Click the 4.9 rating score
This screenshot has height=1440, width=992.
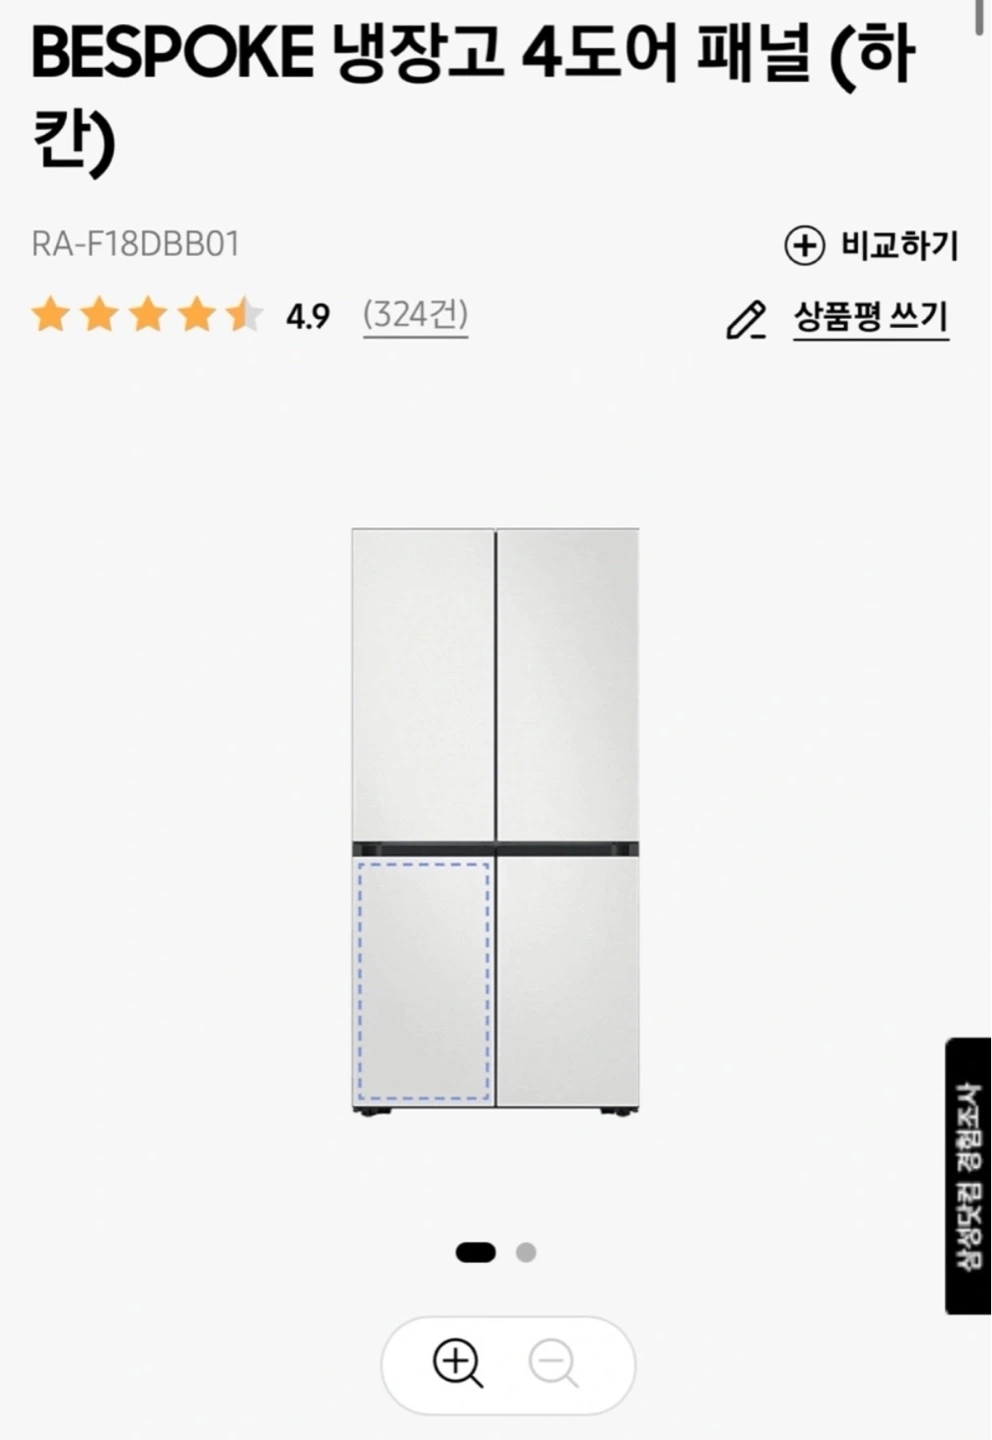click(307, 317)
